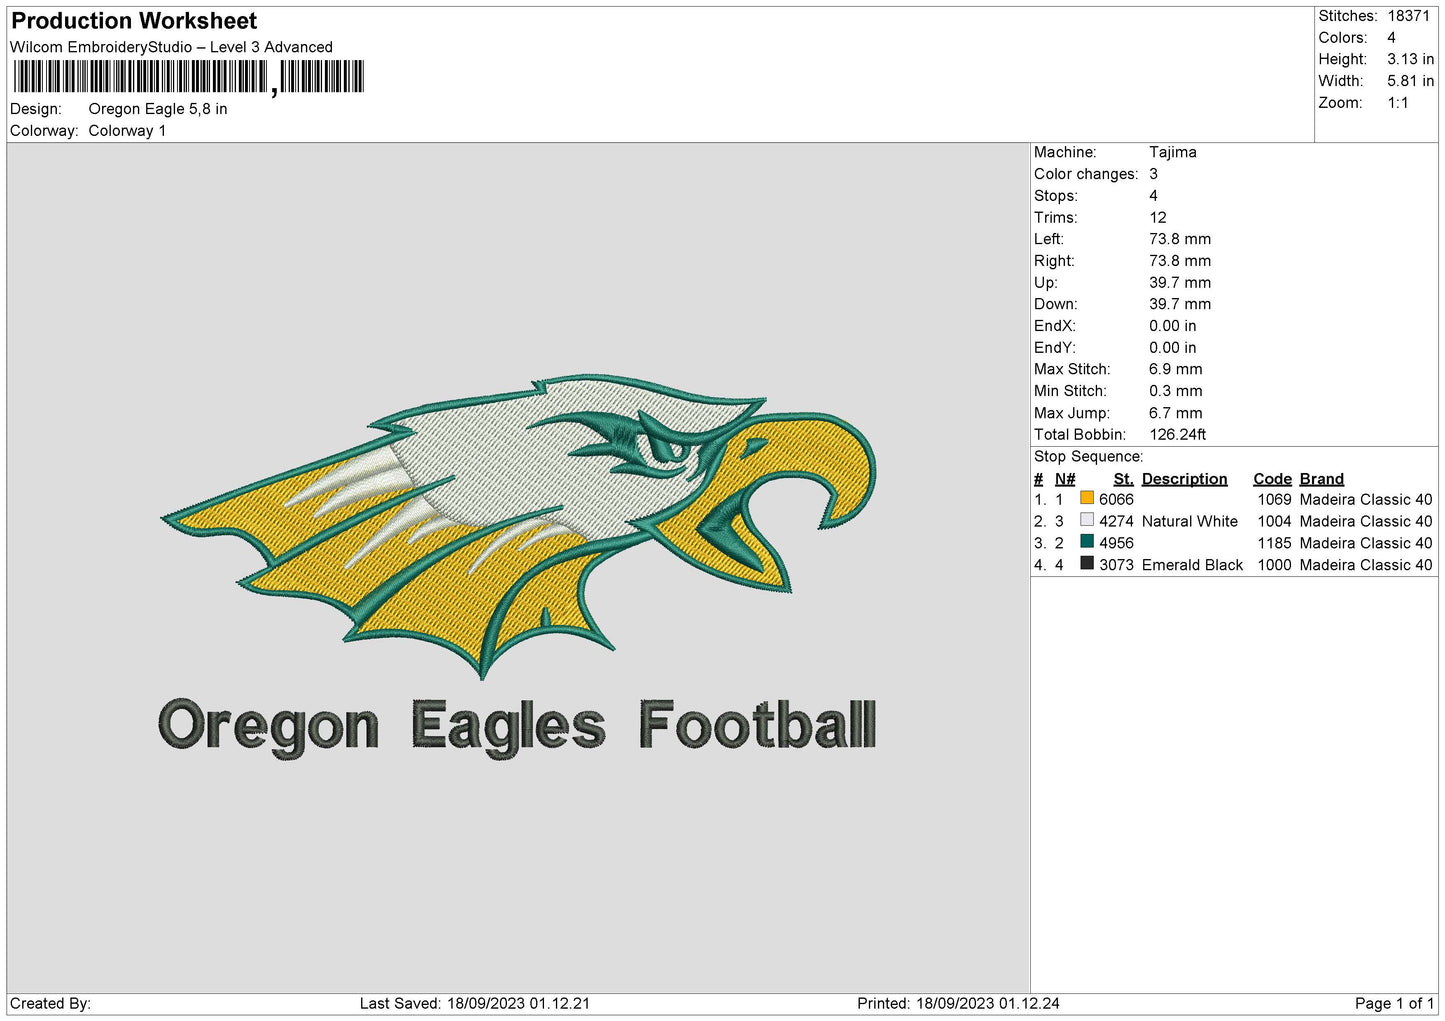The width and height of the screenshot is (1445, 1021).
Task: Click the Min Stitch value 0.3 mm
Action: click(x=1175, y=391)
